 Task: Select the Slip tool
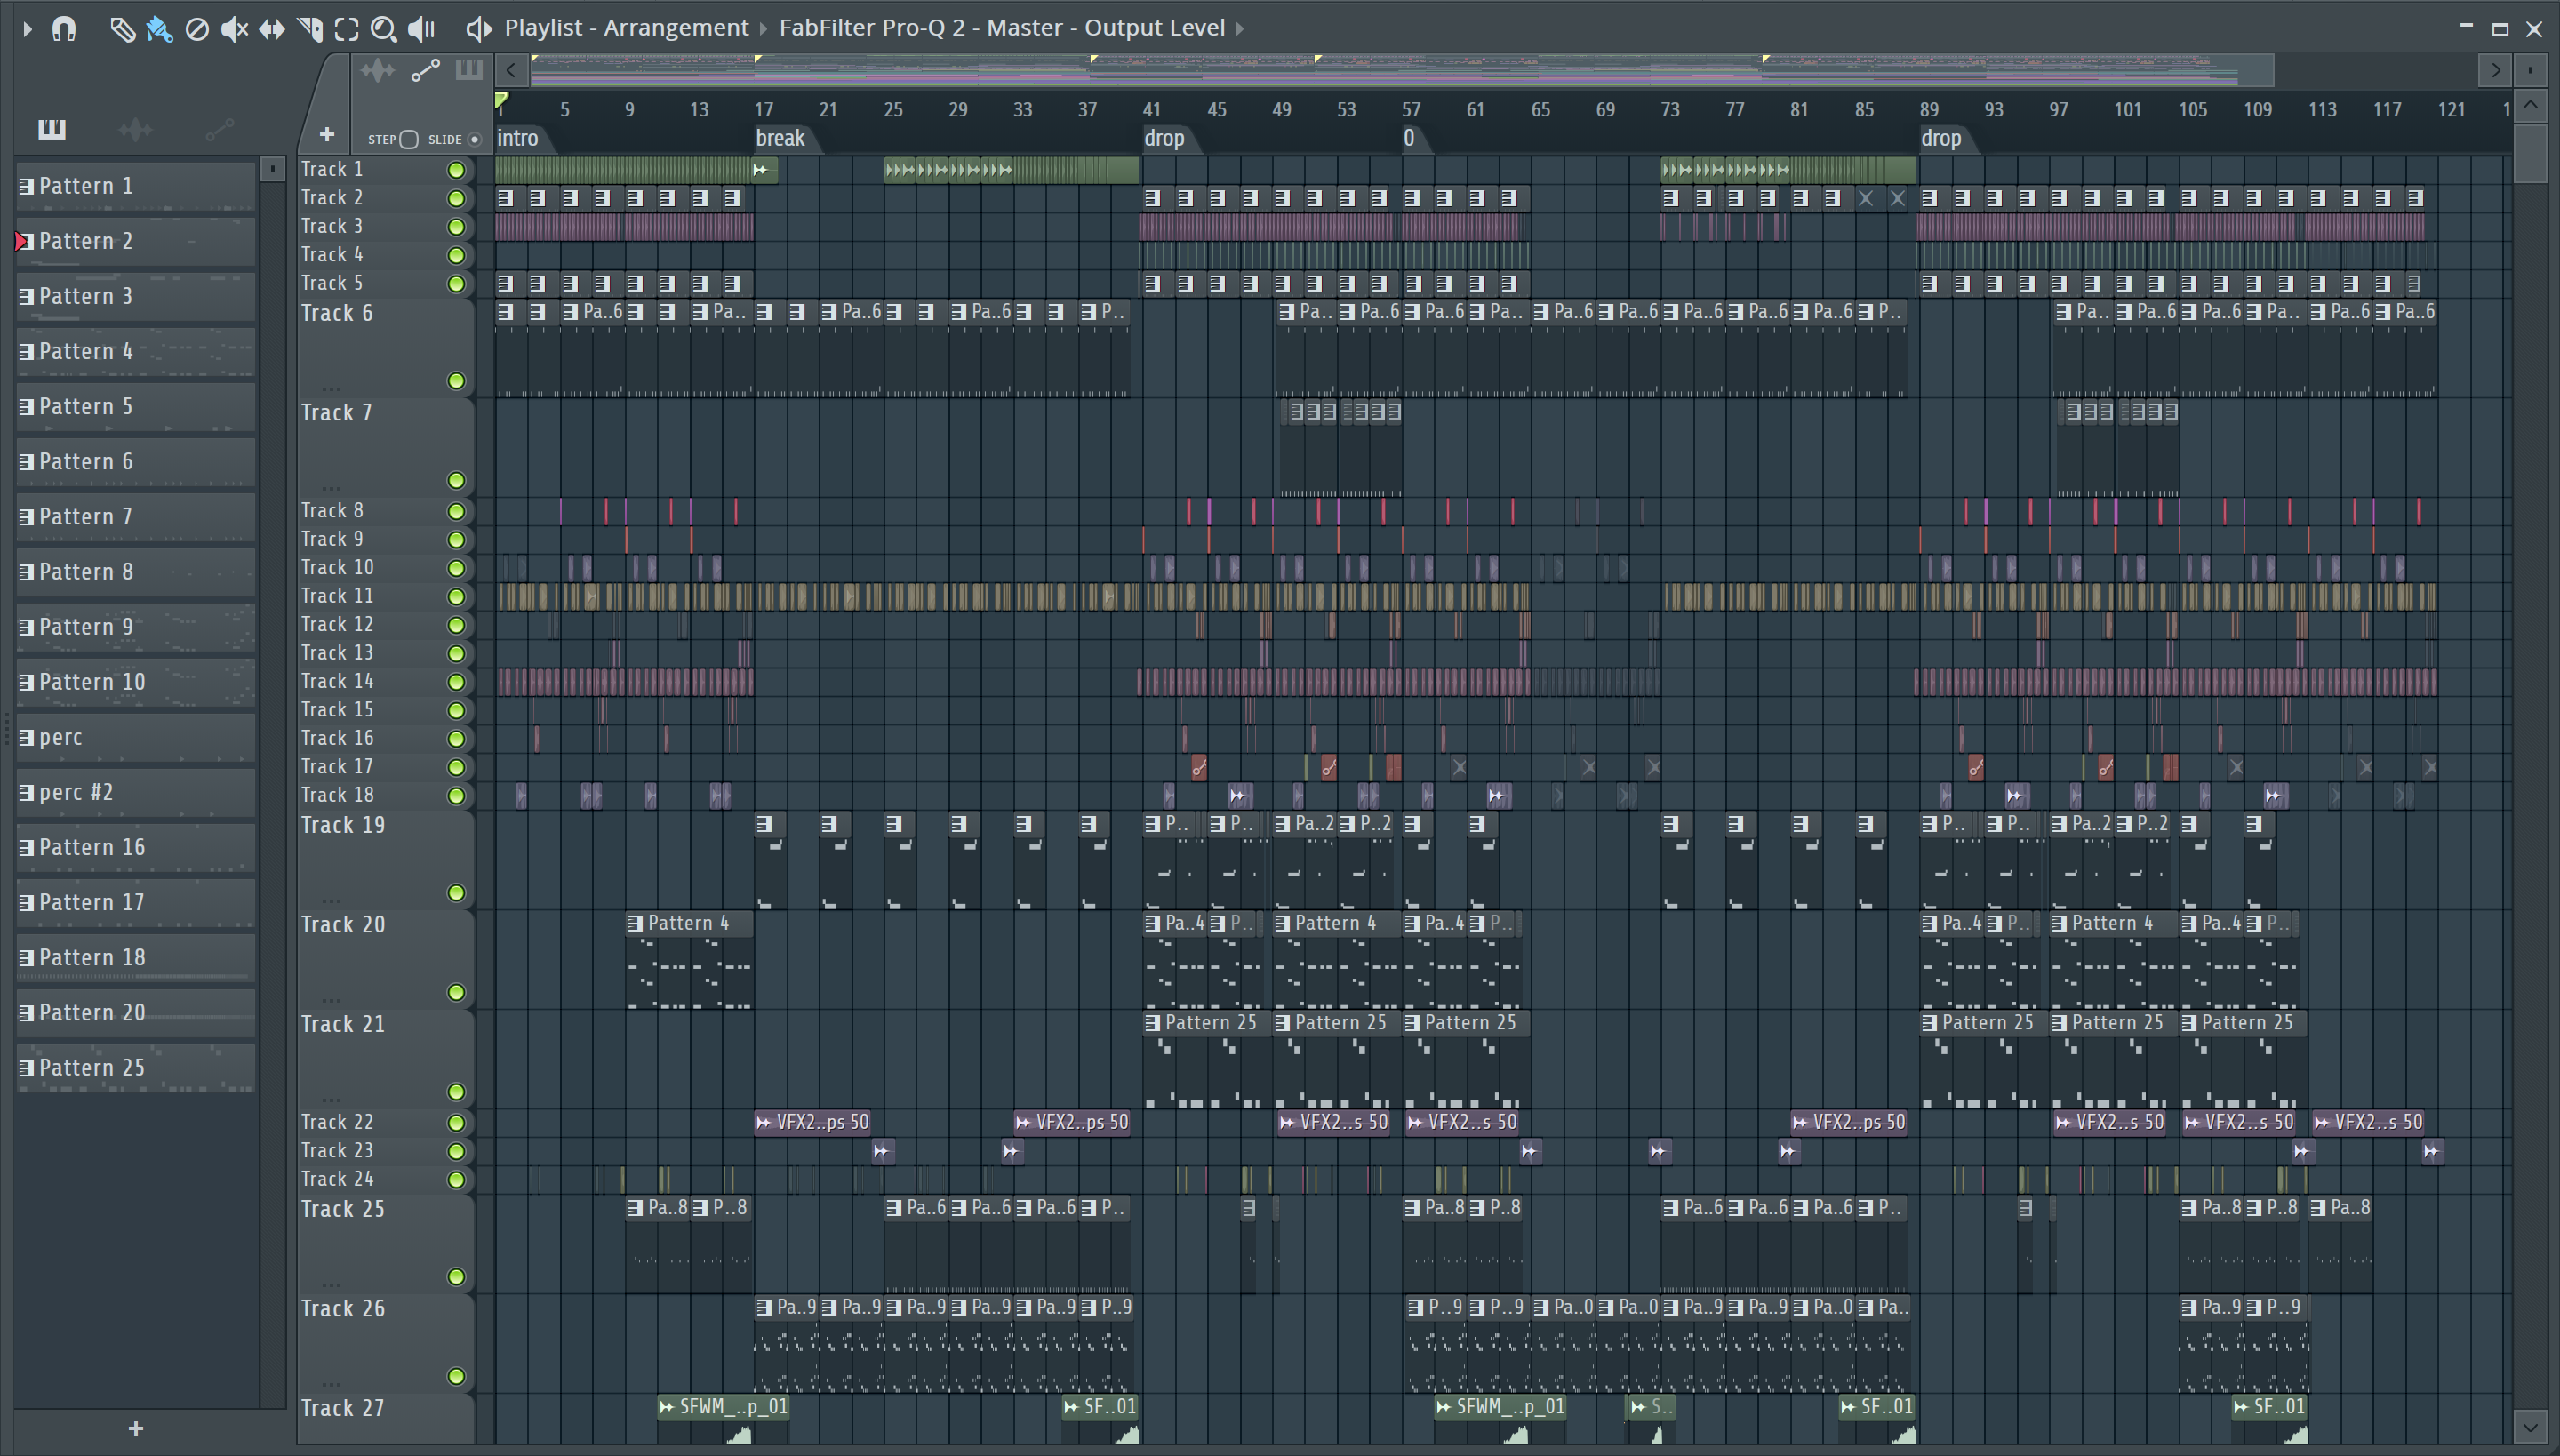271,29
